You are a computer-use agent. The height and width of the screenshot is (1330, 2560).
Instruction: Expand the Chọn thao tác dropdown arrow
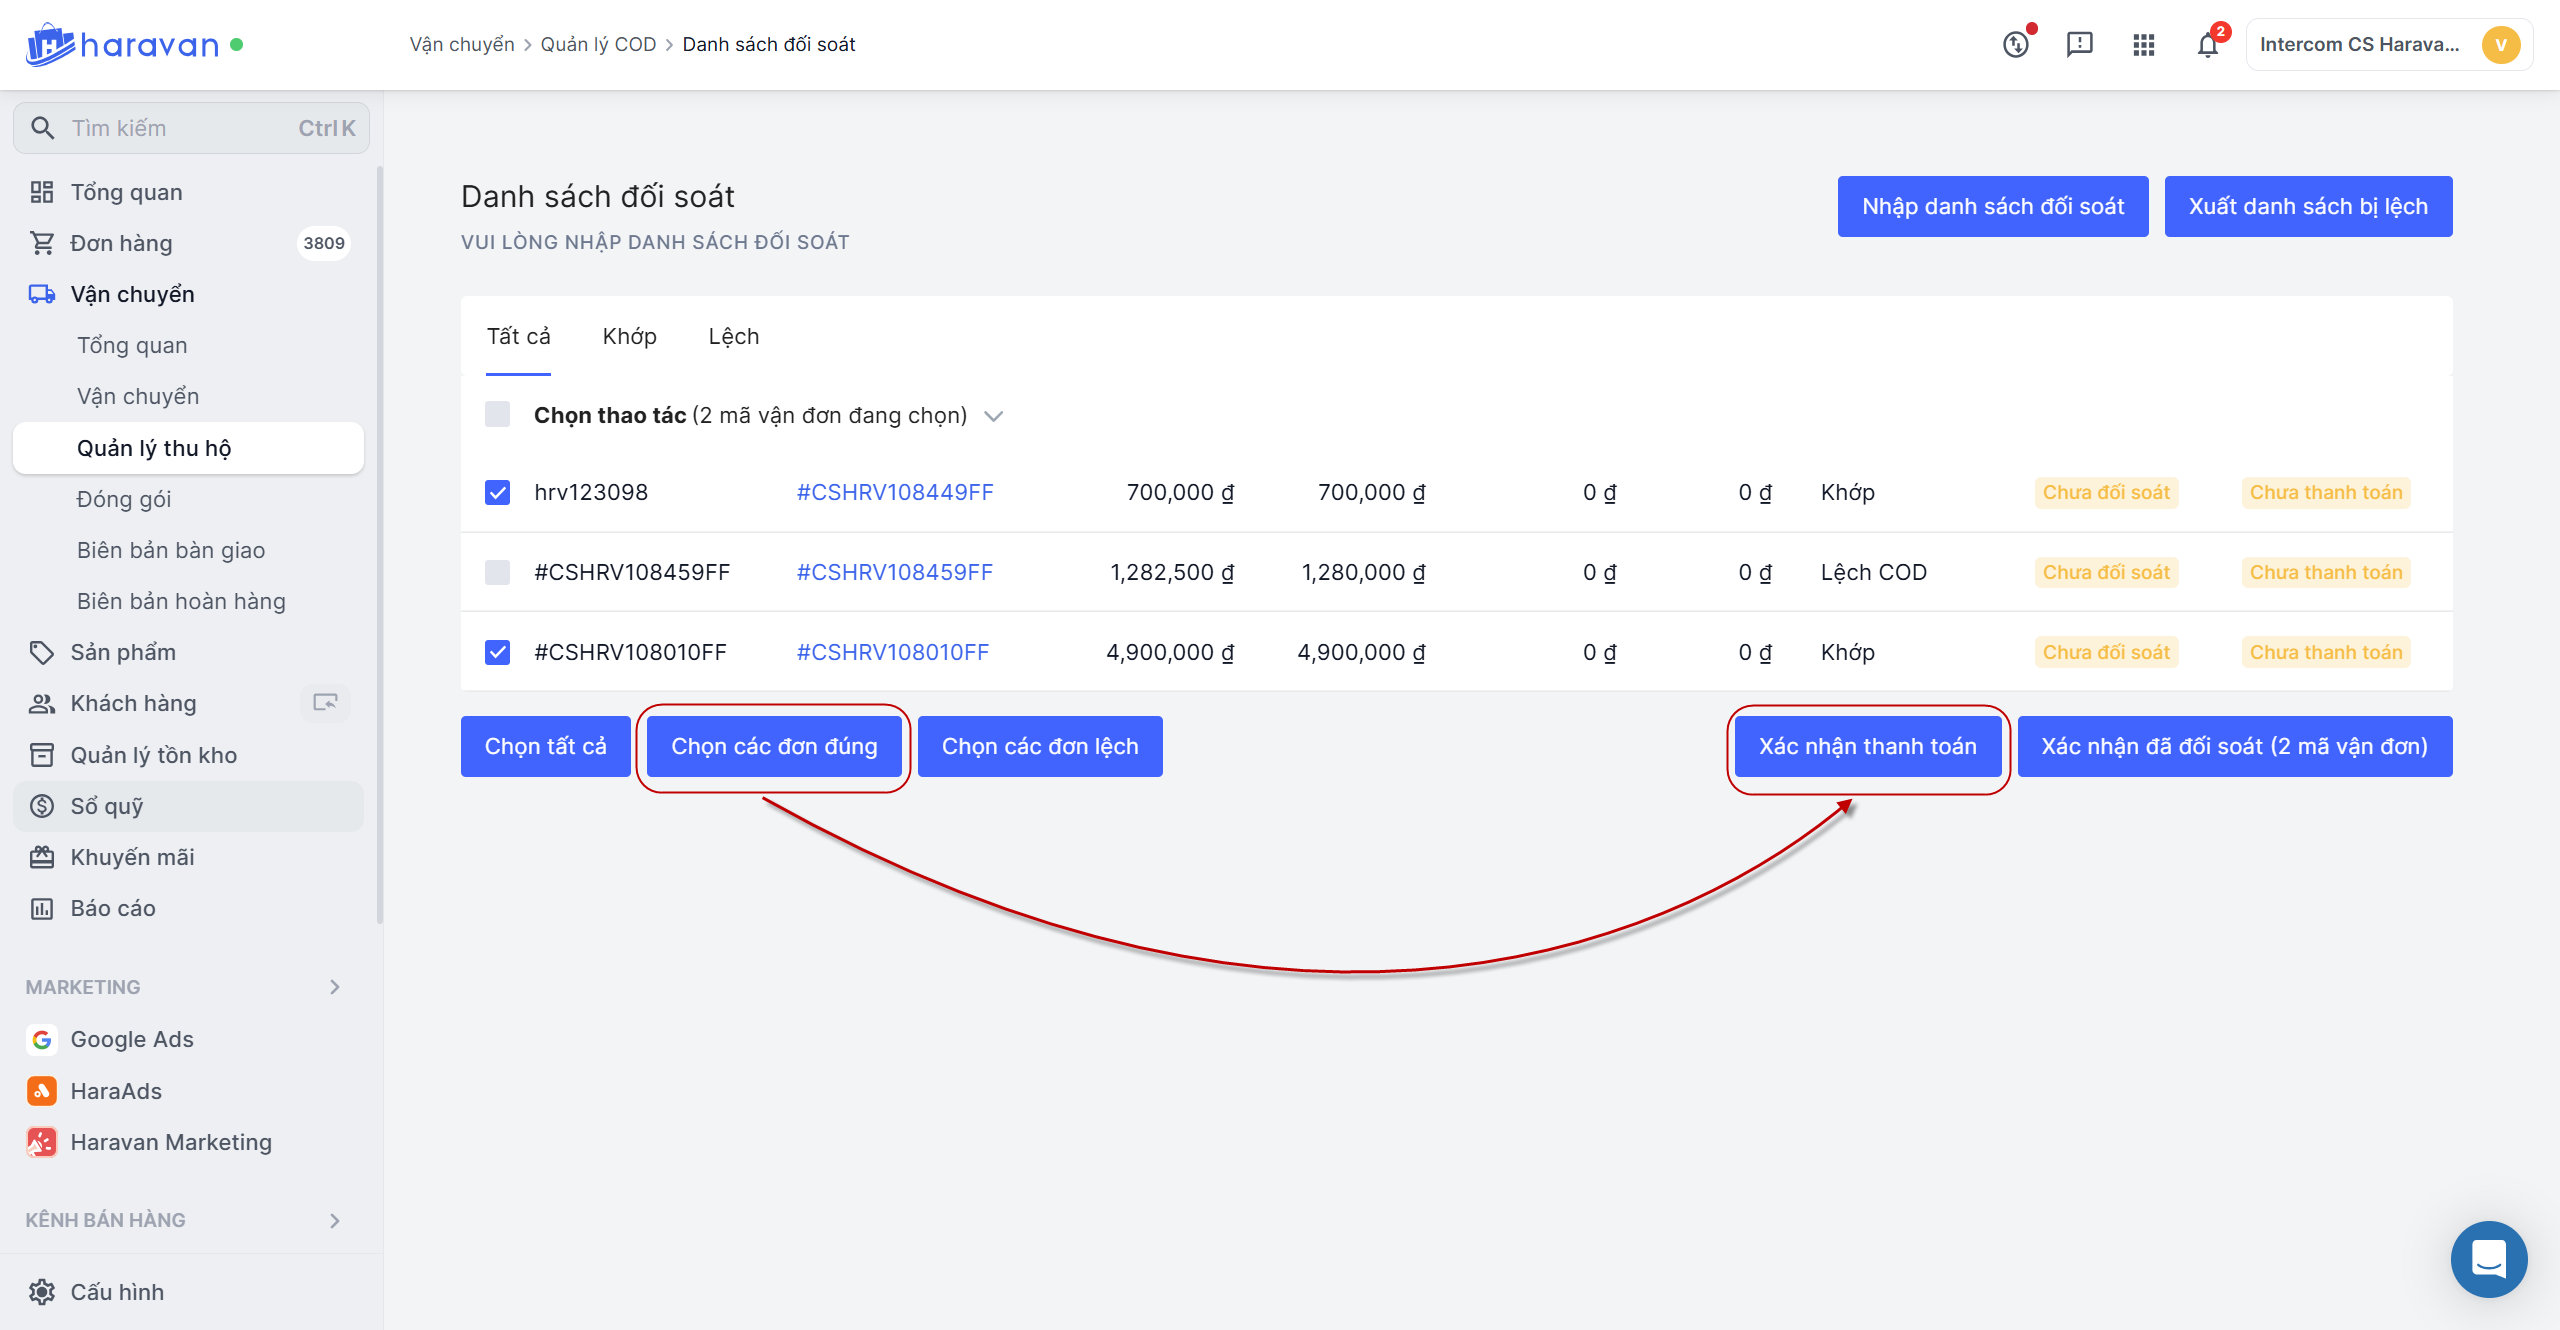point(993,416)
